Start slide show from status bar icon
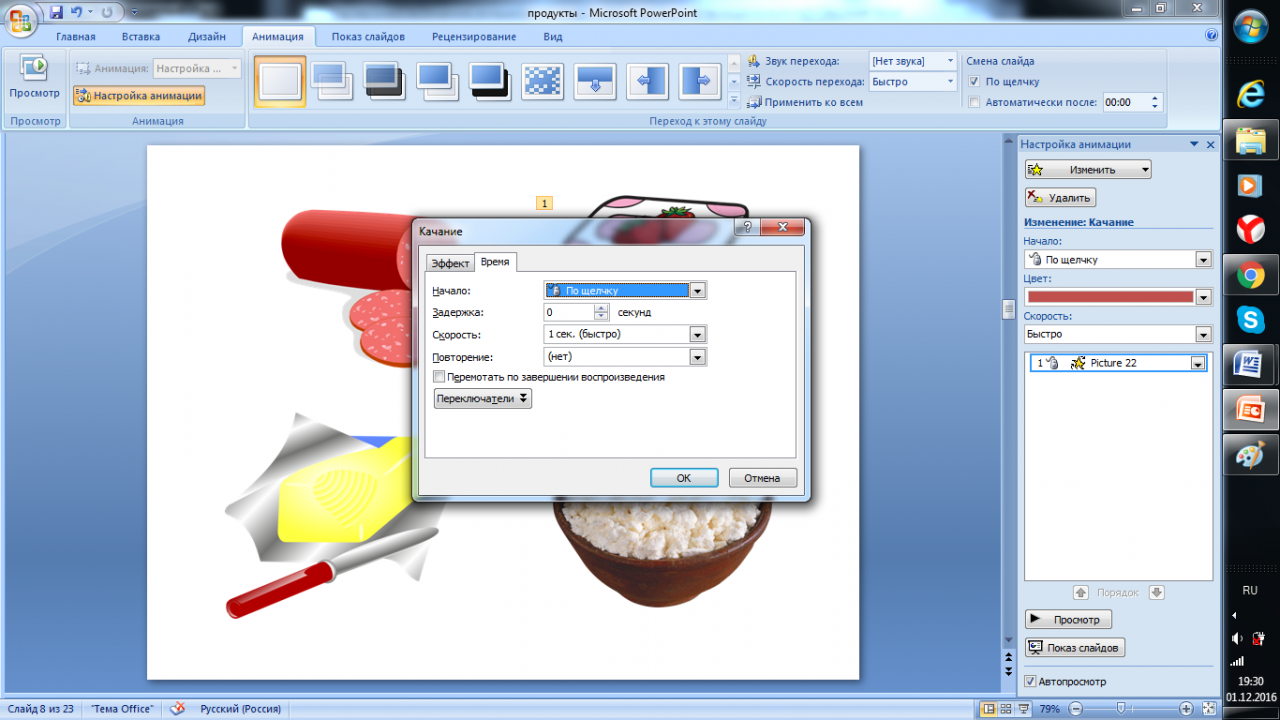Screen dimensions: 1280x720 tap(1023, 709)
